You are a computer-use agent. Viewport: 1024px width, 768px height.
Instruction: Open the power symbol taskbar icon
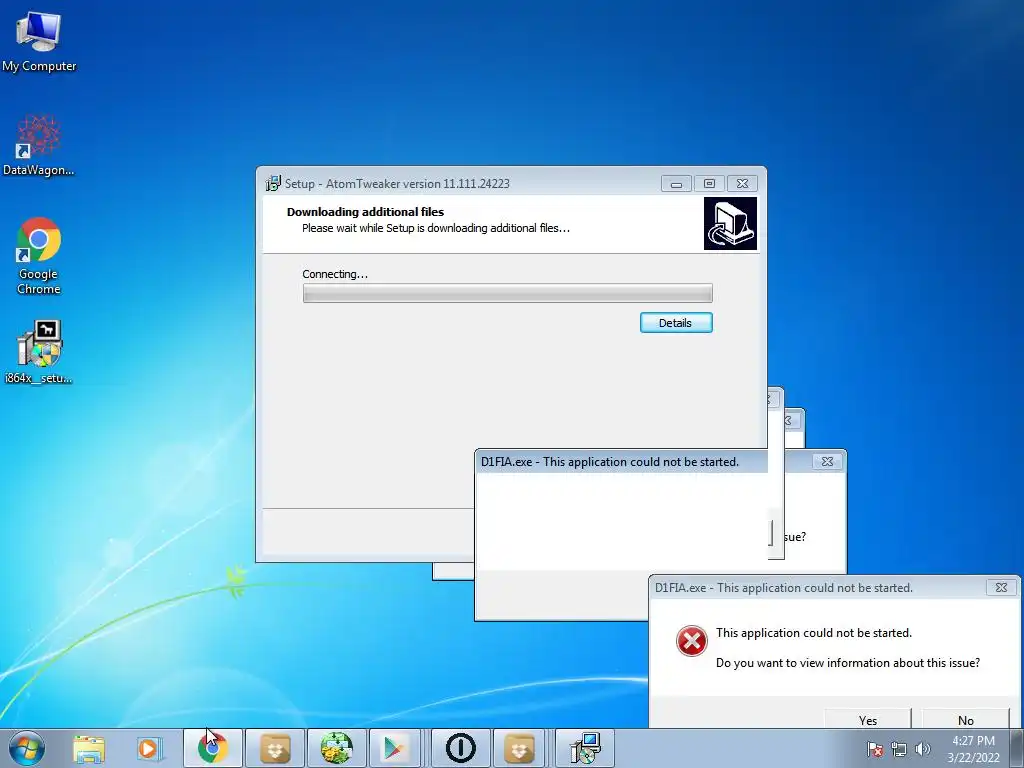tap(460, 748)
